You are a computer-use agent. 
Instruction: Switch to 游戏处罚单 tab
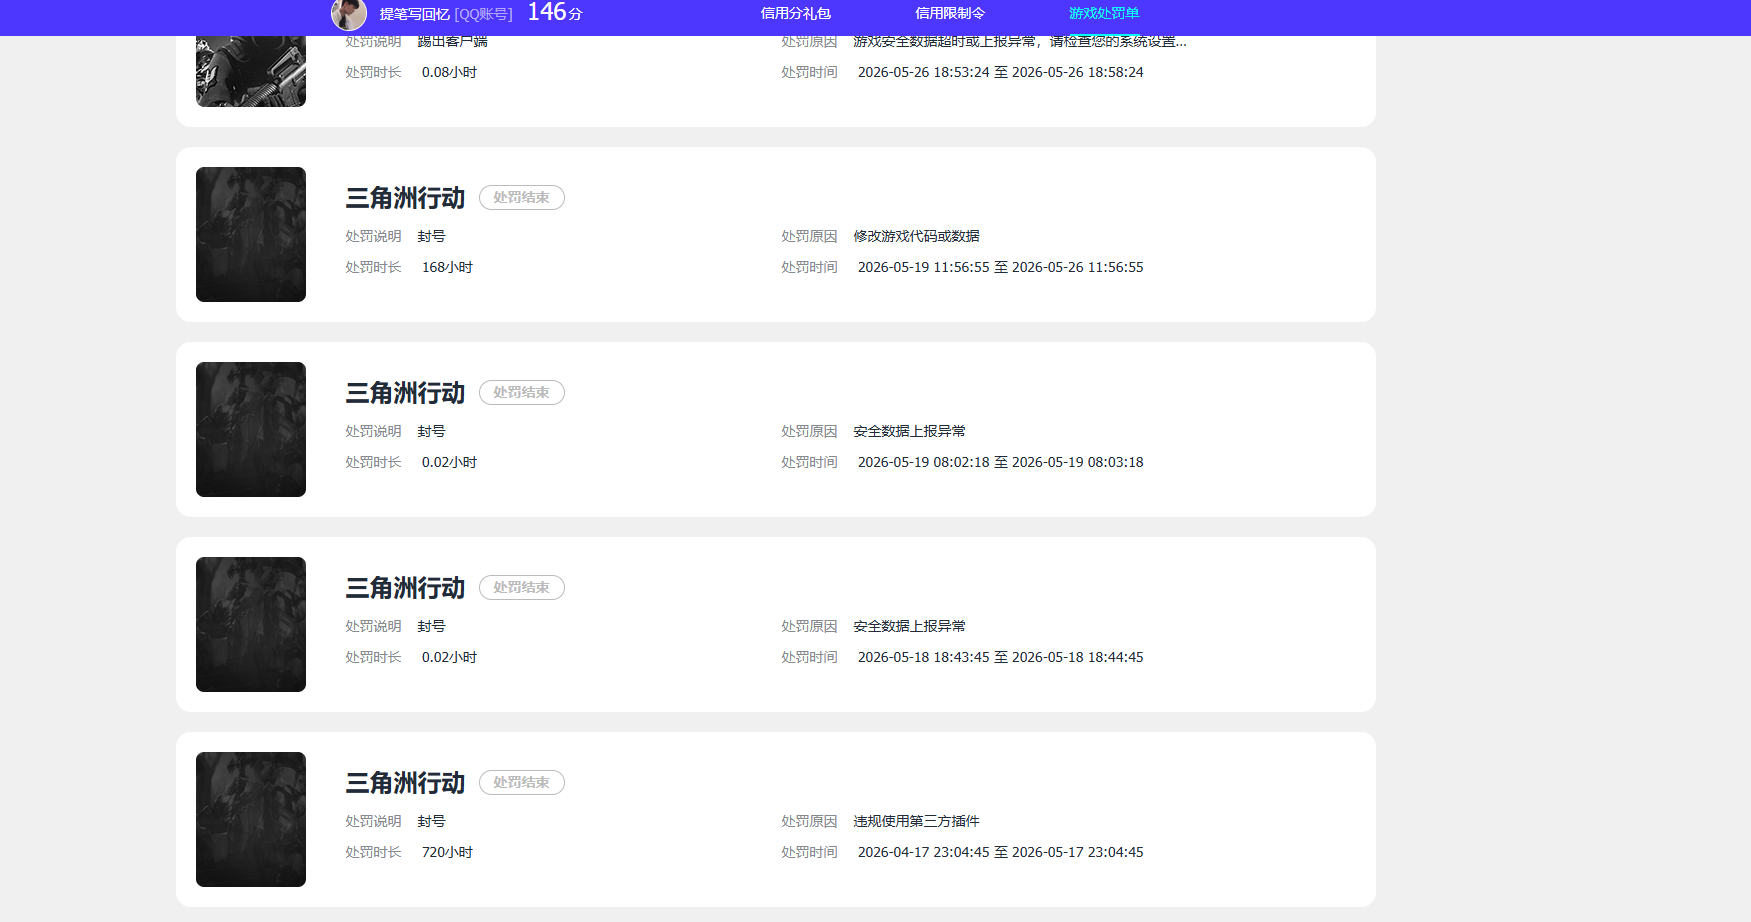tap(1104, 13)
